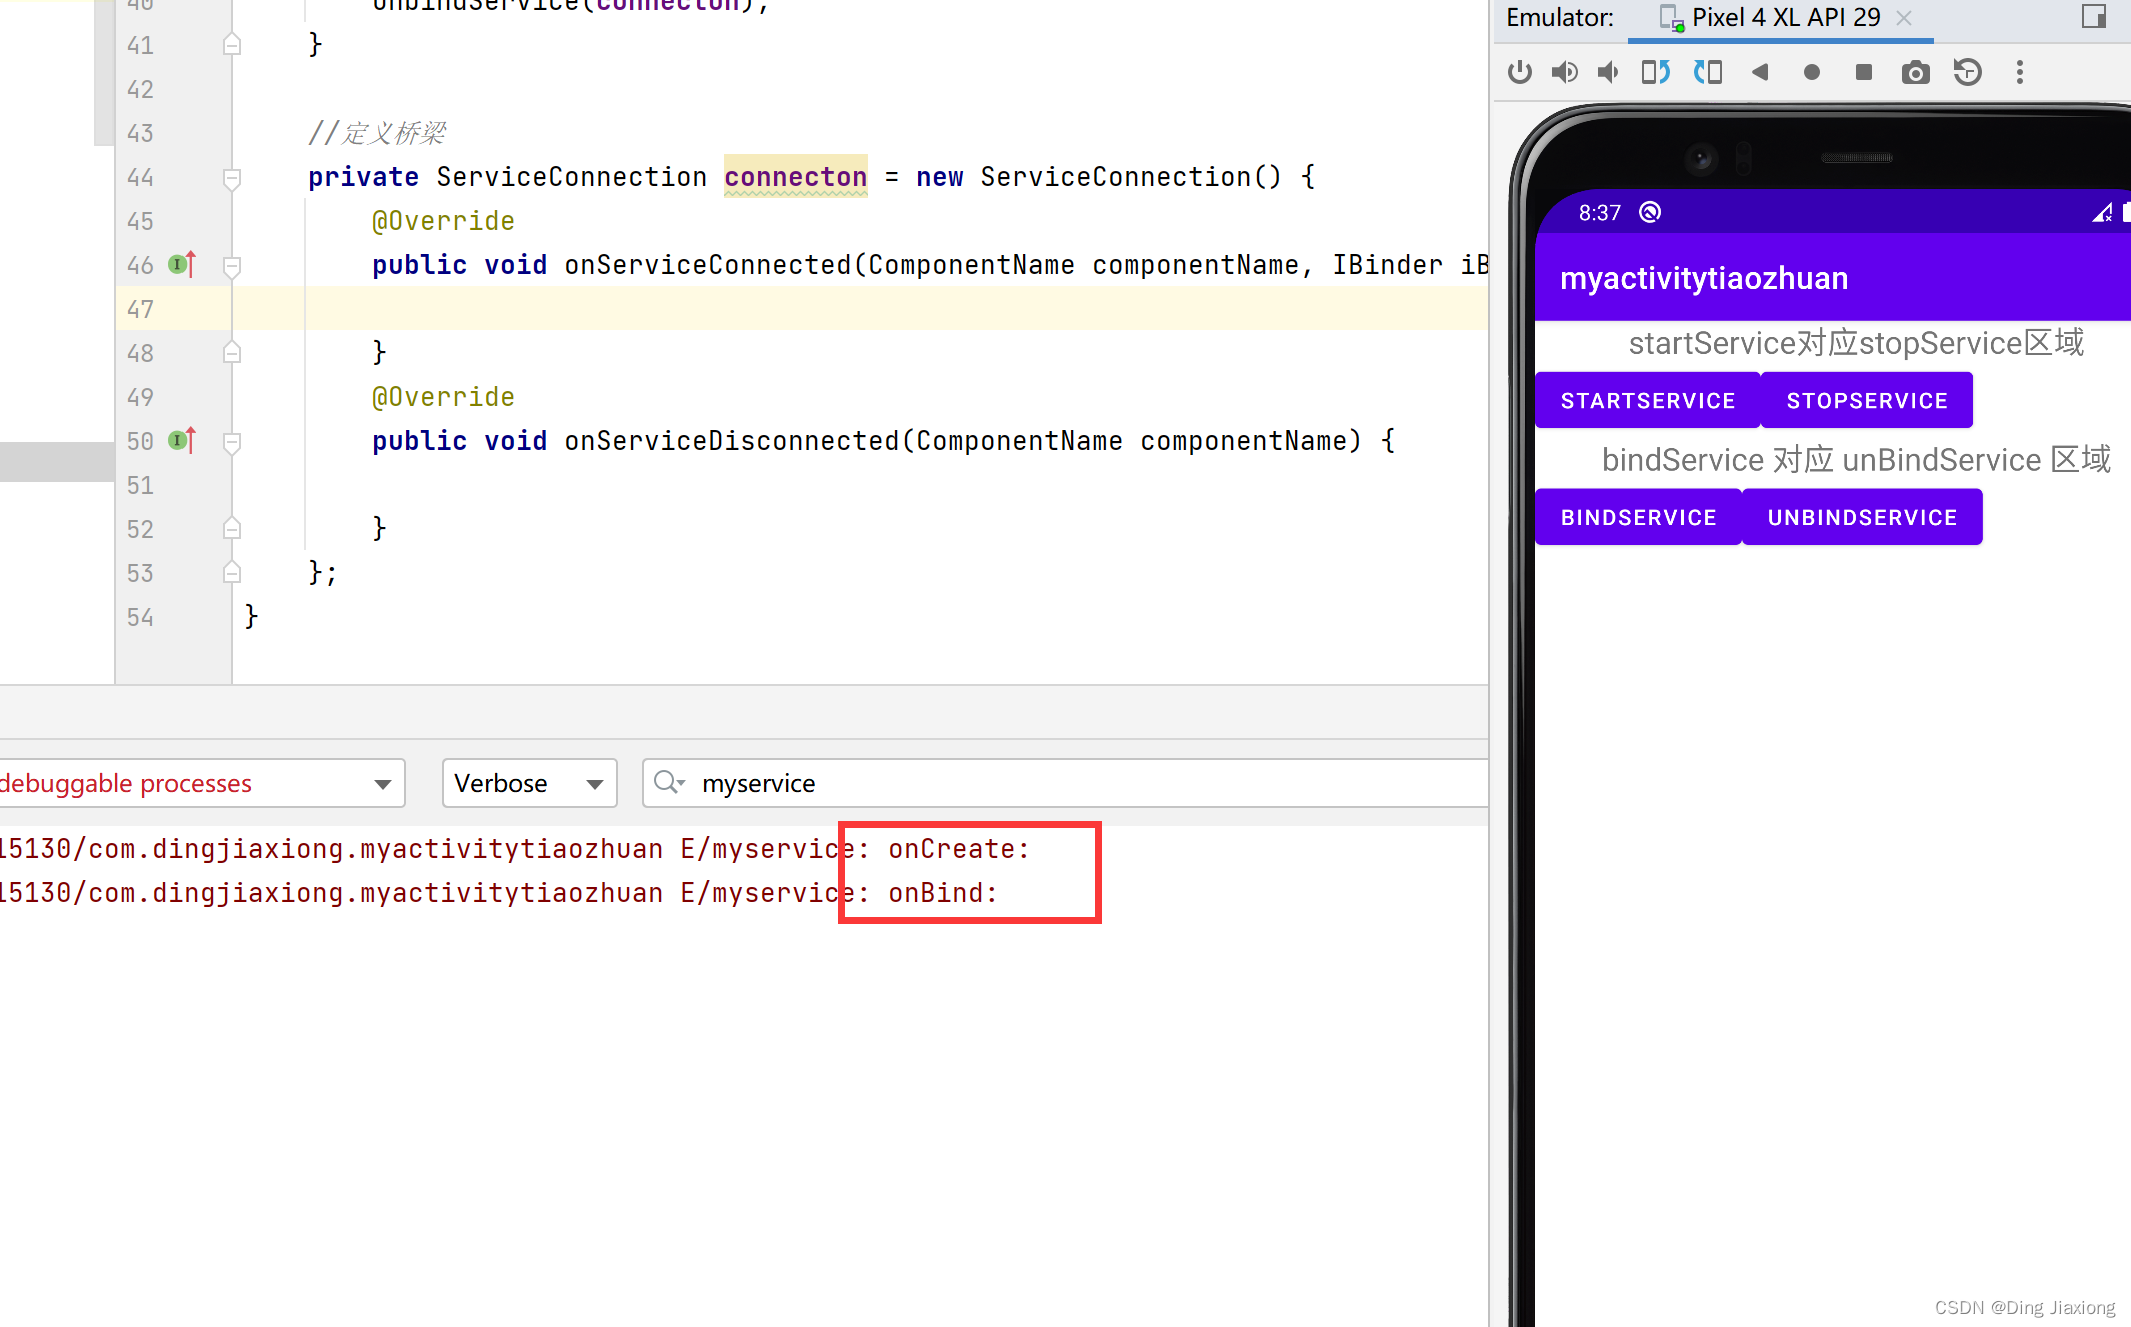Click the emulator volume up icon
Screen dimensions: 2131x1327
[x=1564, y=72]
